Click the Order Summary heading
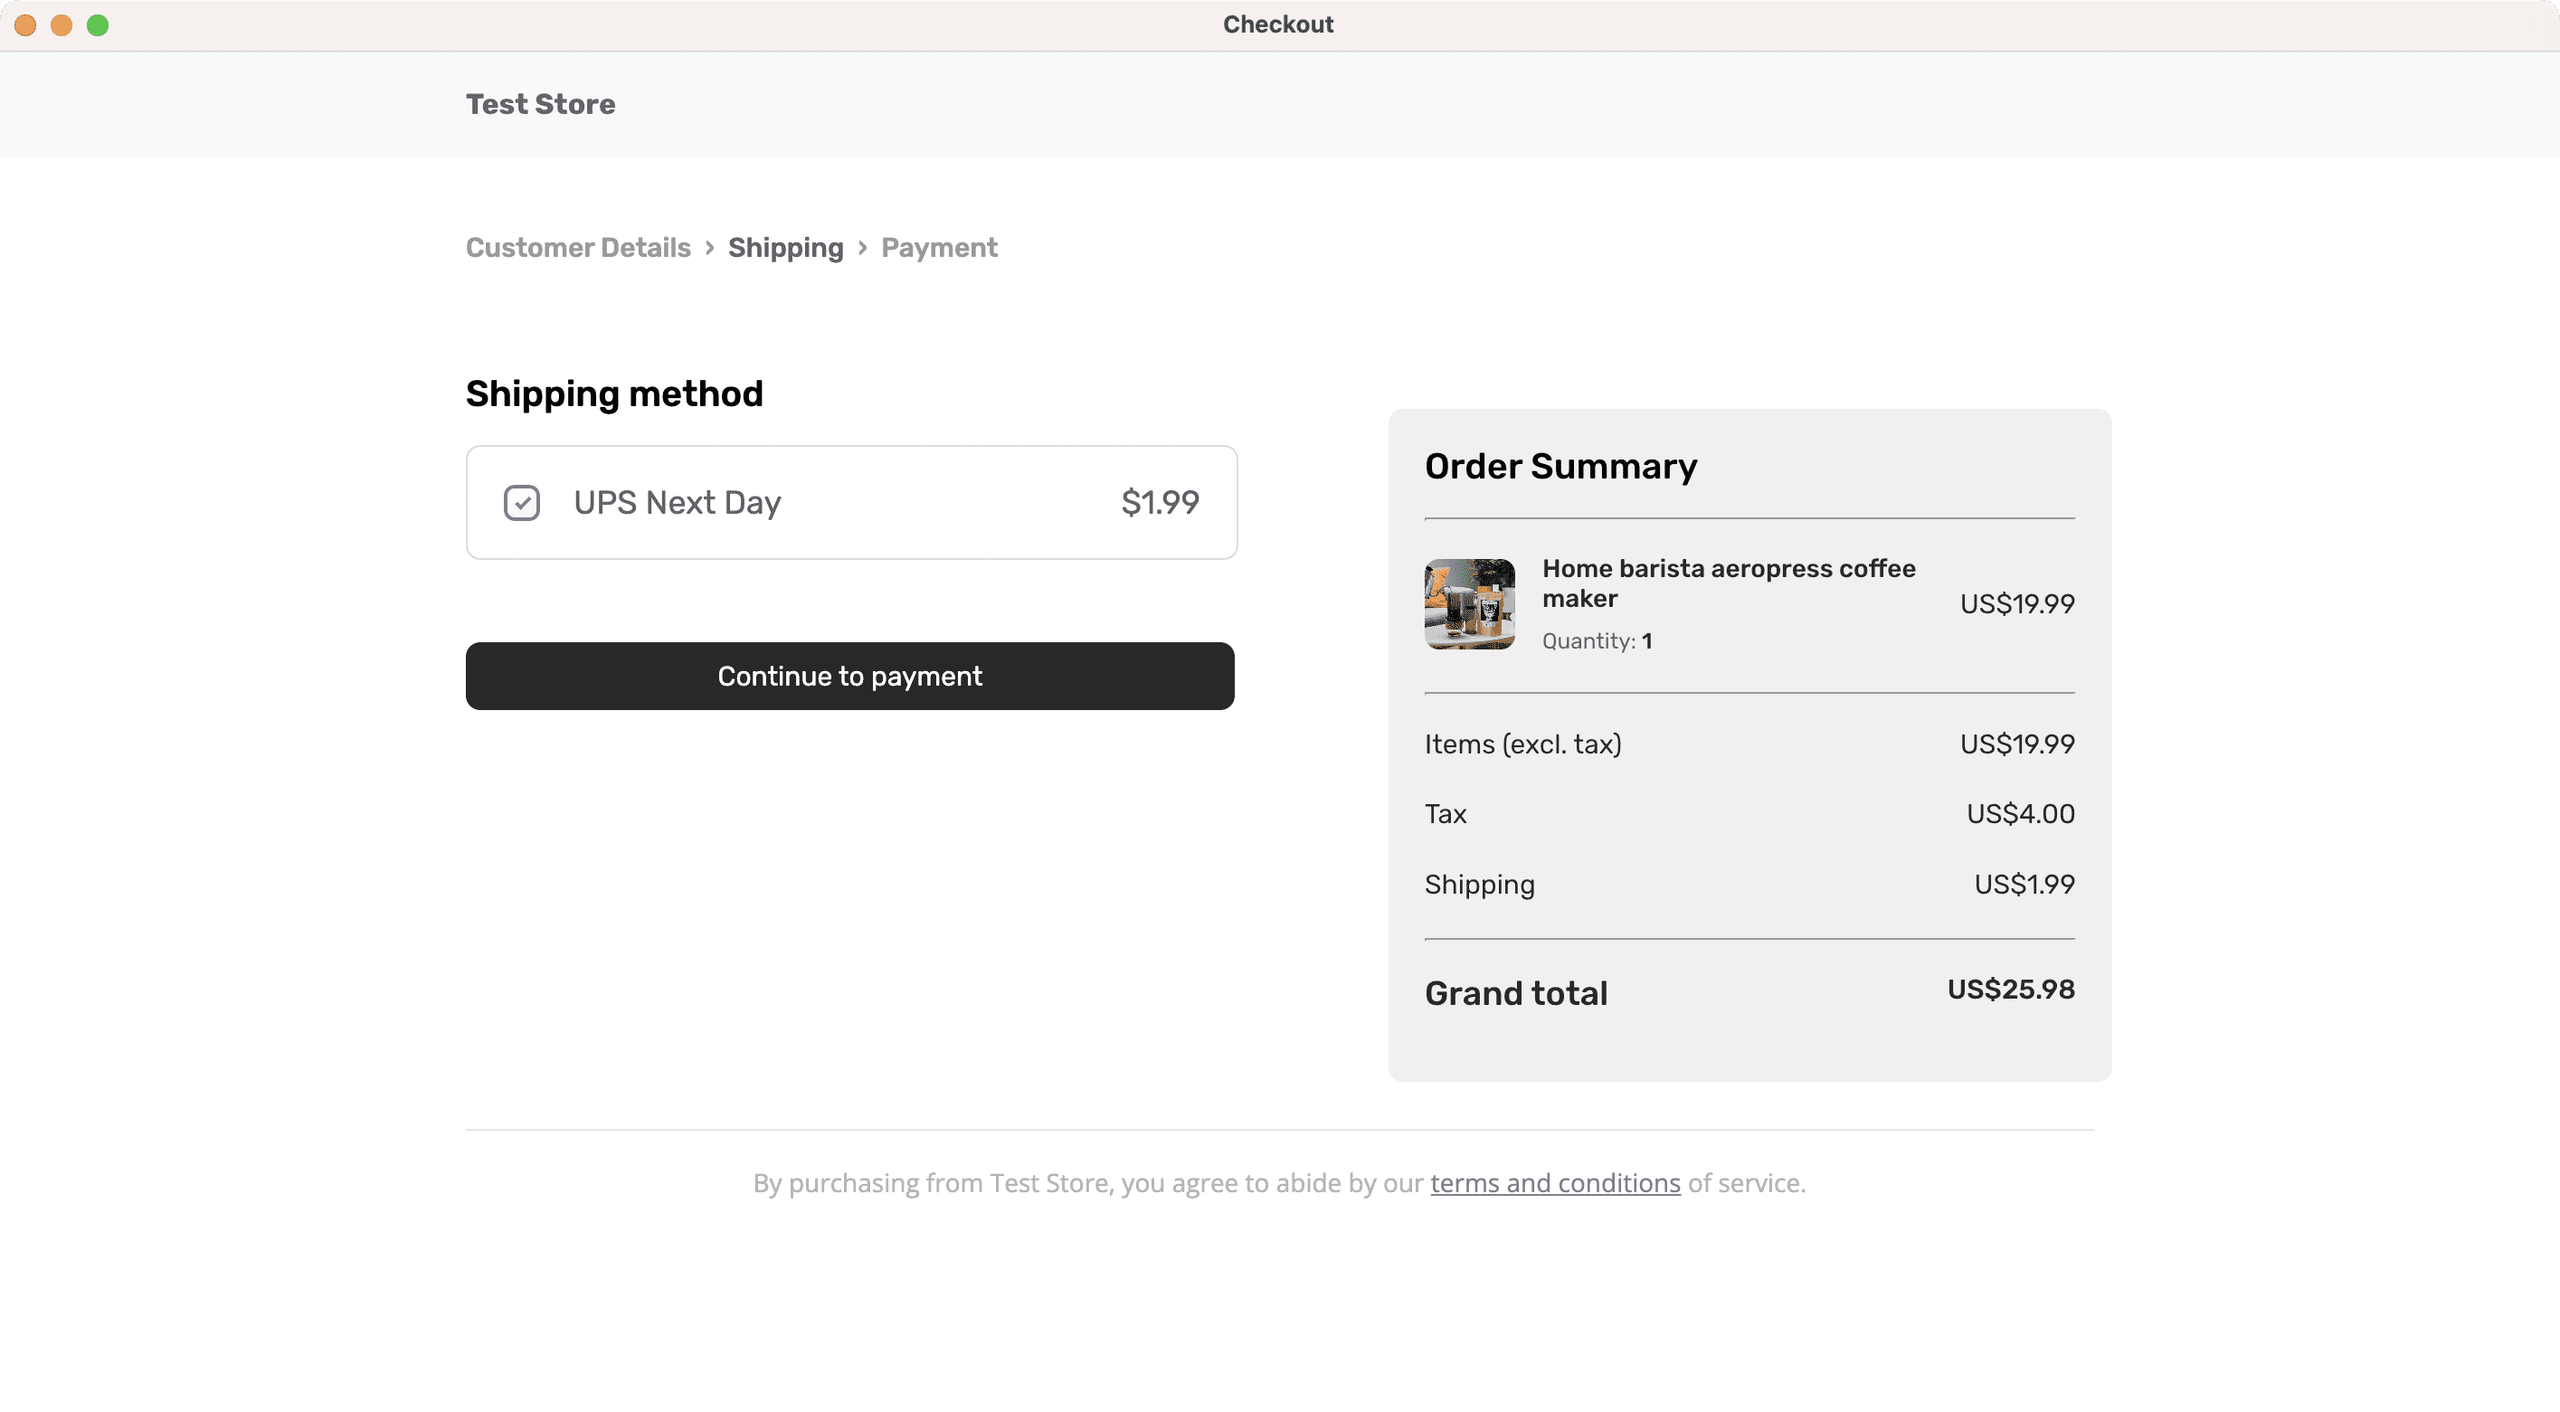The image size is (2560, 1412). pos(1560,465)
